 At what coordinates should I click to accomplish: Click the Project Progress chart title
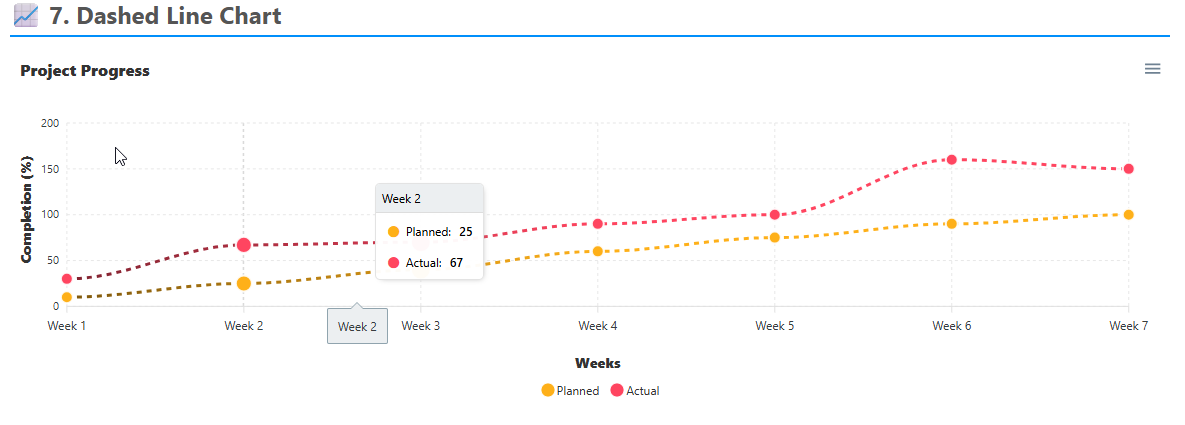click(x=85, y=71)
